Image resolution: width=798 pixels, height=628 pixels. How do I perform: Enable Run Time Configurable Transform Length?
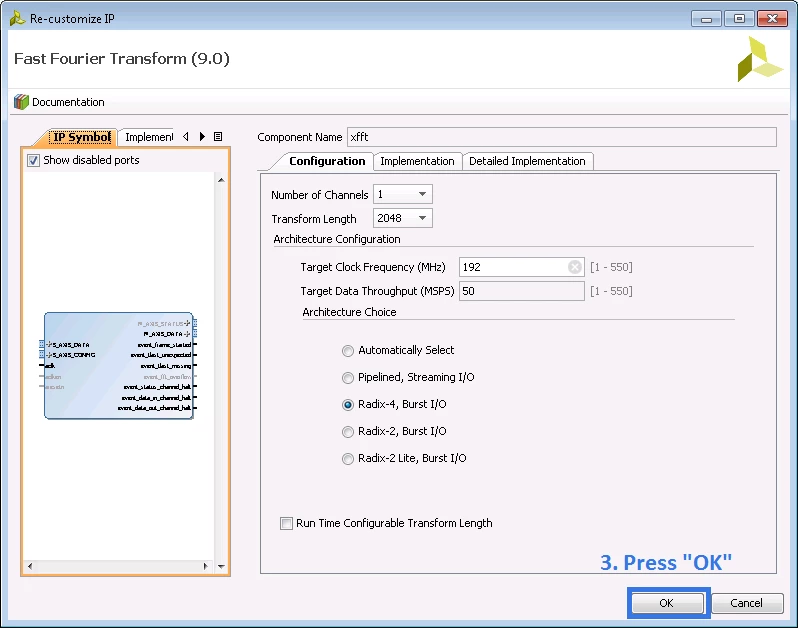(x=287, y=523)
